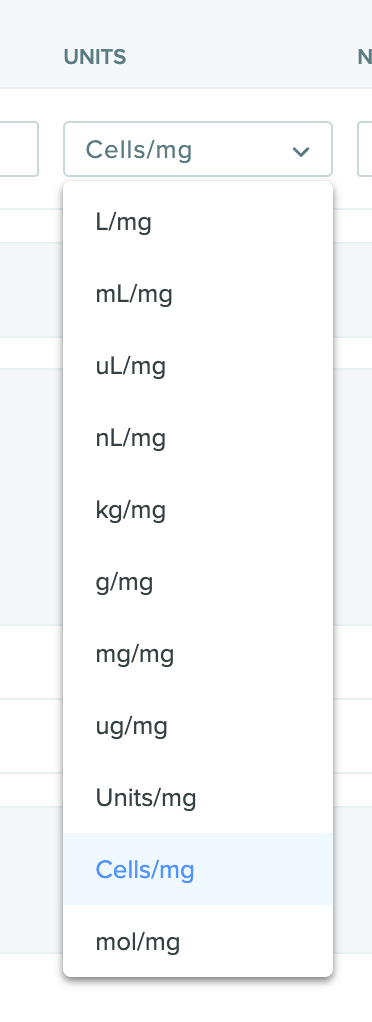Click the chevron arrow in the Units dropdown
Screen dimensions: 372x1022
pos(300,152)
